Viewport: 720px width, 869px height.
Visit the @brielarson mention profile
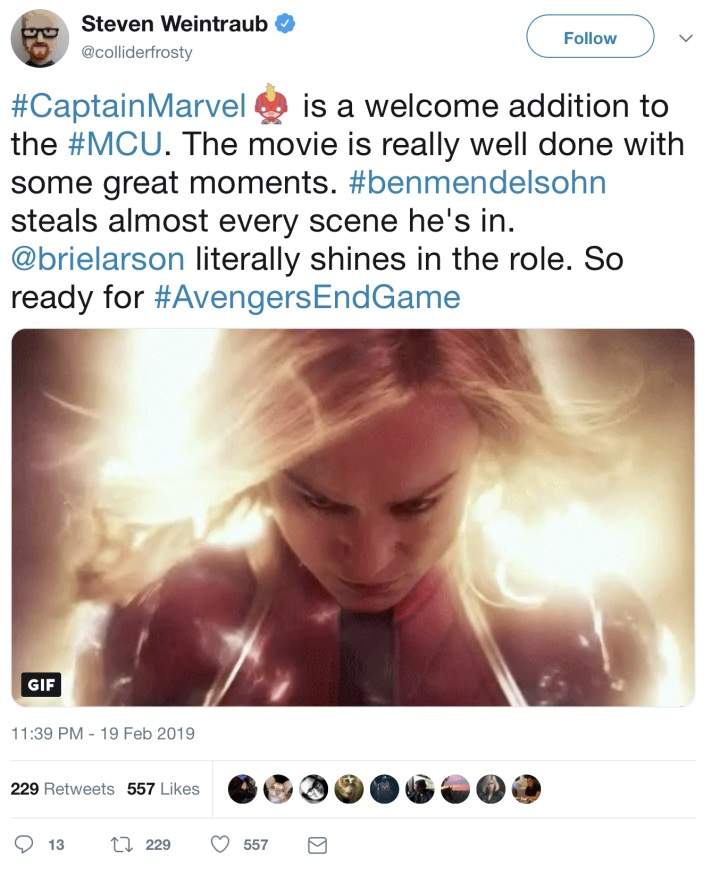98,259
